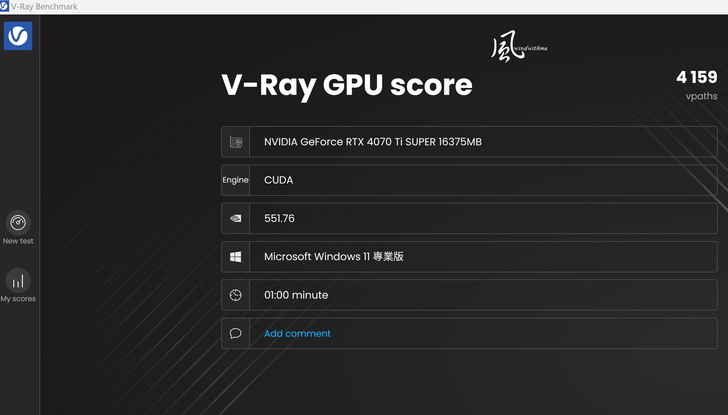Click the 4 159 vpaths score
The width and height of the screenshot is (728, 415).
pos(696,77)
